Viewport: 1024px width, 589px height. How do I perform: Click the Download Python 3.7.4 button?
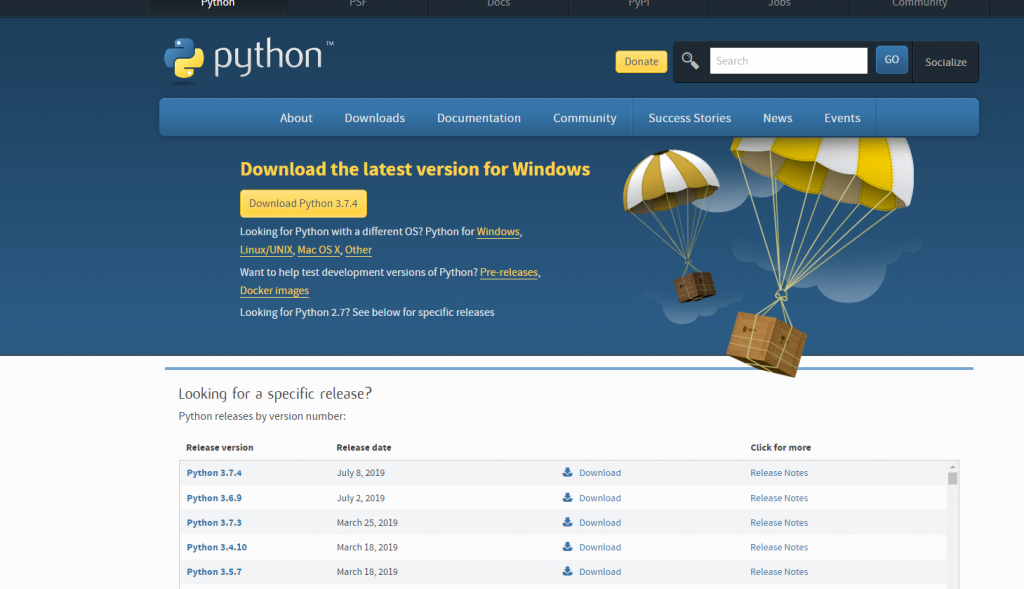303,204
